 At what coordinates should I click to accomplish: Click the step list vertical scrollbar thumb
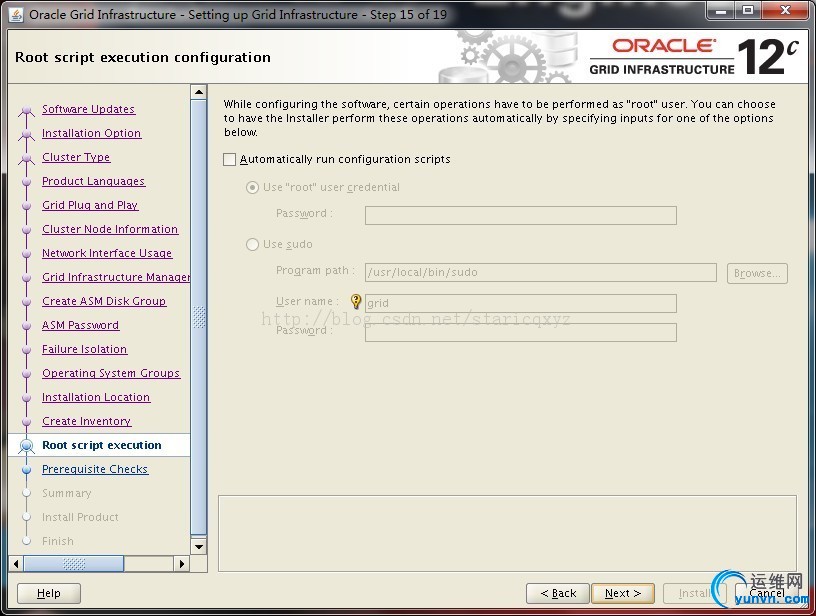[x=199, y=317]
